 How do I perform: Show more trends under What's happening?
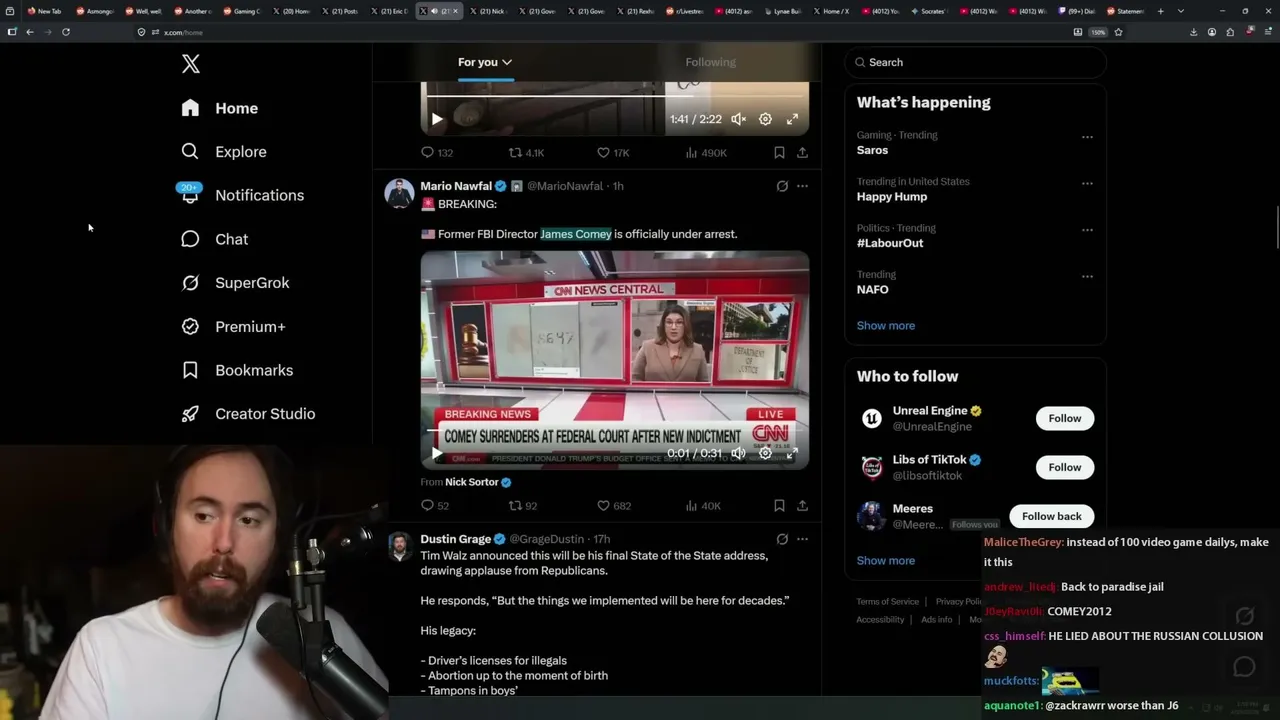tap(886, 325)
